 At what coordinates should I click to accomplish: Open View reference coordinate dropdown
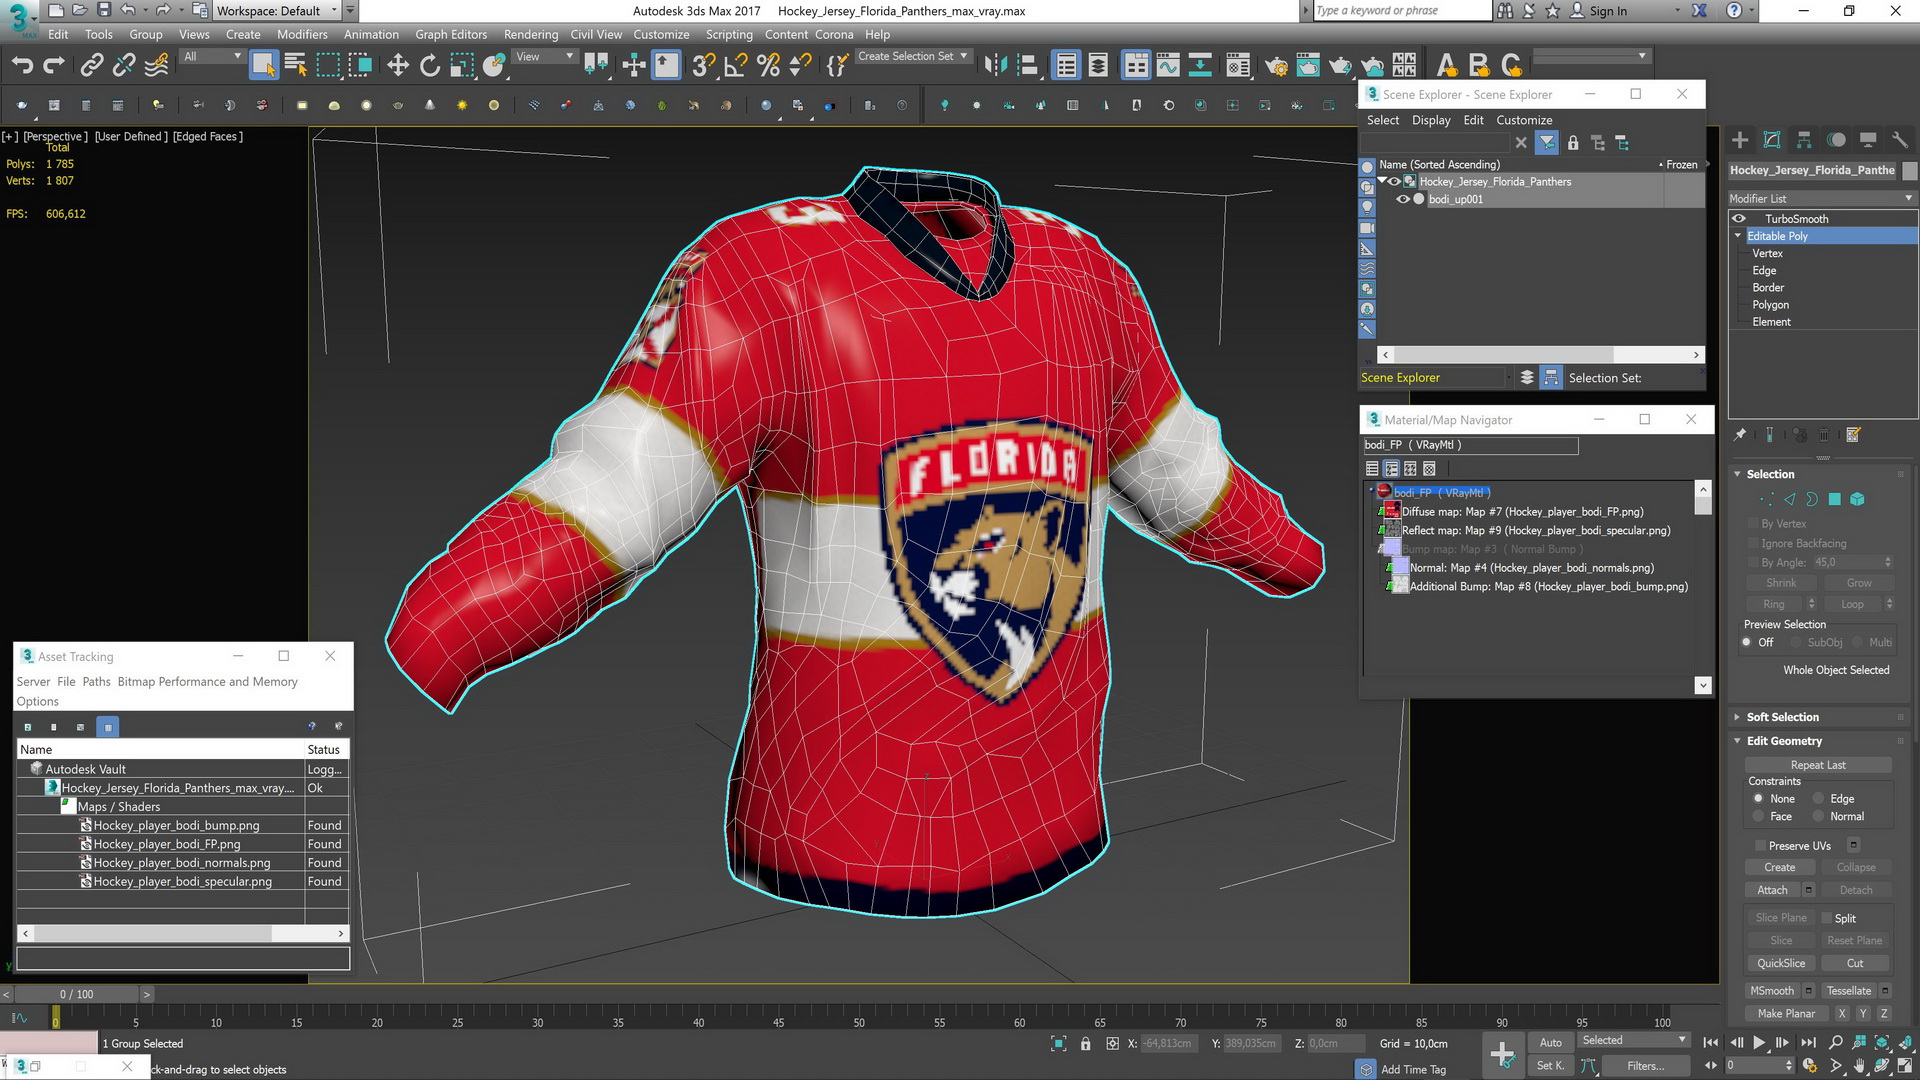click(x=544, y=57)
